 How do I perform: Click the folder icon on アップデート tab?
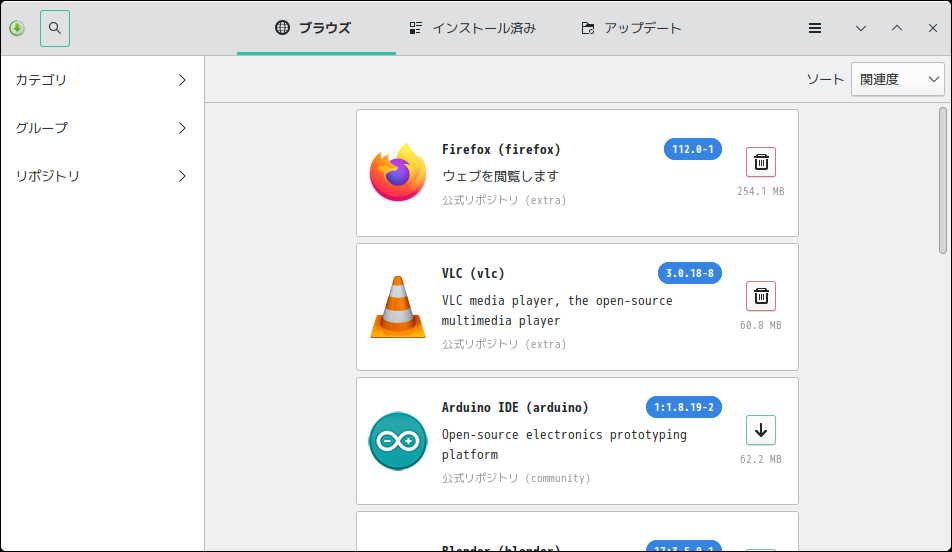tap(587, 28)
